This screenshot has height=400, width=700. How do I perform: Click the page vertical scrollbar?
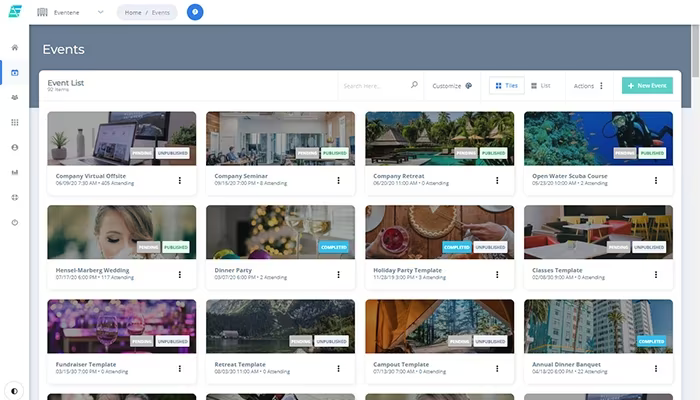coord(695,50)
